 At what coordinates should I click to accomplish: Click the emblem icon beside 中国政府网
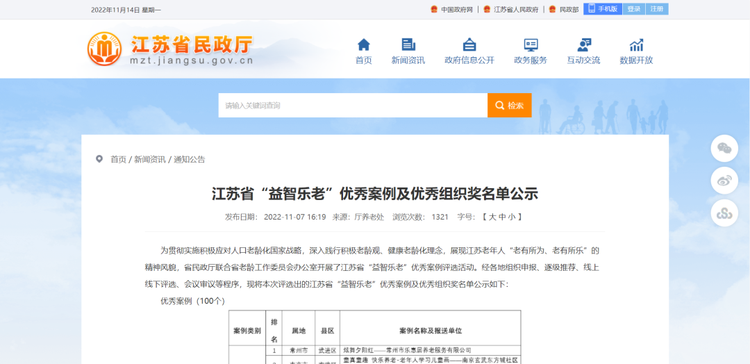(x=434, y=9)
